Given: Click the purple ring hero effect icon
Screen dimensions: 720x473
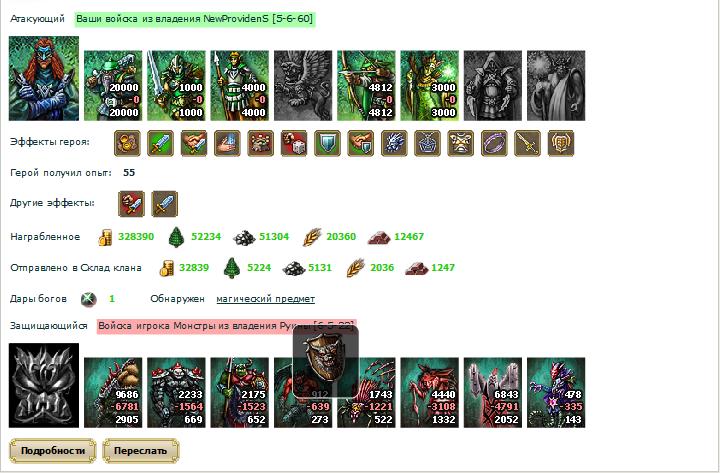Looking at the screenshot, I should pyautogui.click(x=494, y=143).
